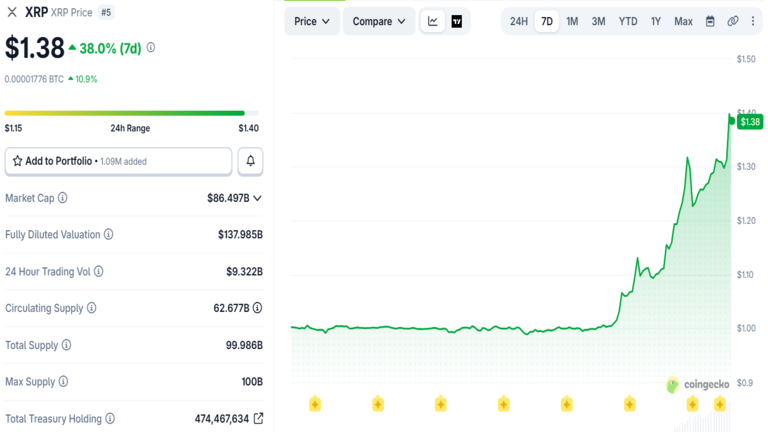This screenshot has width=768, height=432.
Task: Switch to the line chart view icon
Action: click(432, 21)
